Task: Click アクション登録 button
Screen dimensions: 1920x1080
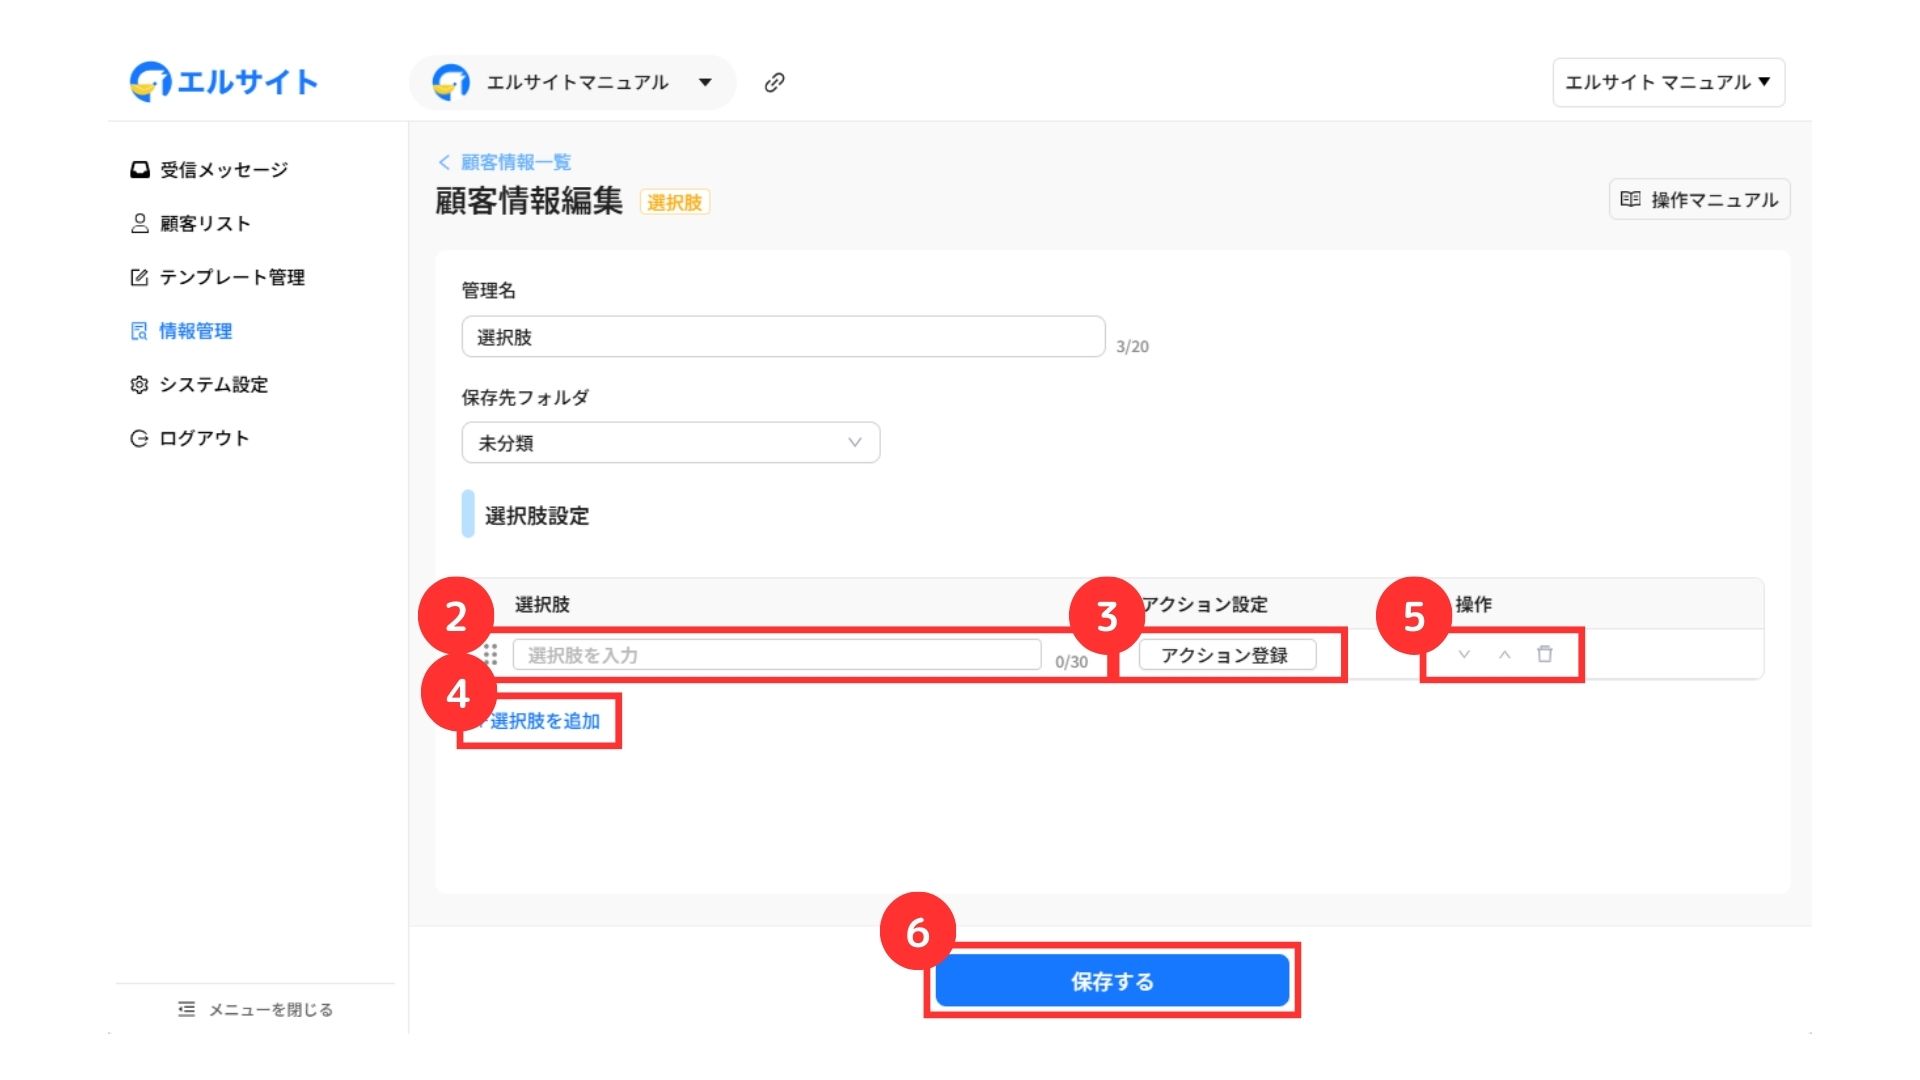Action: [x=1226, y=655]
